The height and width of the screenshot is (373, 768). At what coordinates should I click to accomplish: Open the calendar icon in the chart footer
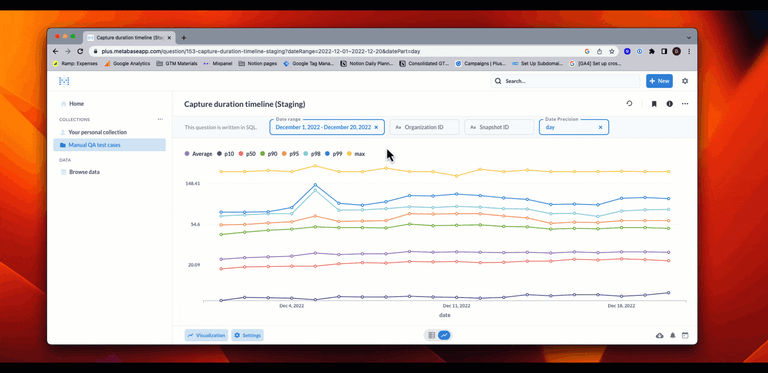point(685,335)
